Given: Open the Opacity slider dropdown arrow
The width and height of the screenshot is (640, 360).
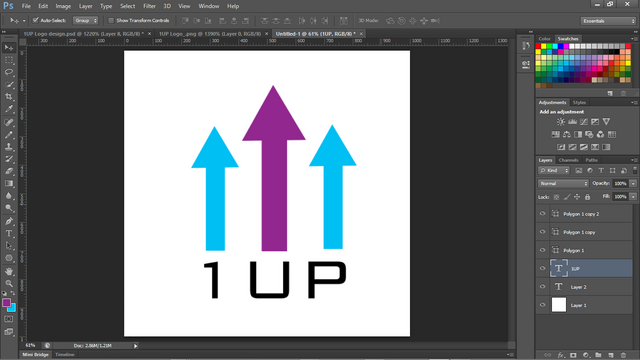Looking at the screenshot, I should click(633, 184).
